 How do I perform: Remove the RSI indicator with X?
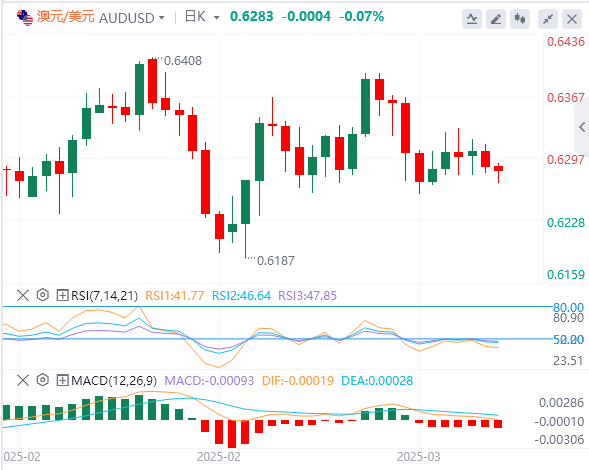(x=23, y=295)
